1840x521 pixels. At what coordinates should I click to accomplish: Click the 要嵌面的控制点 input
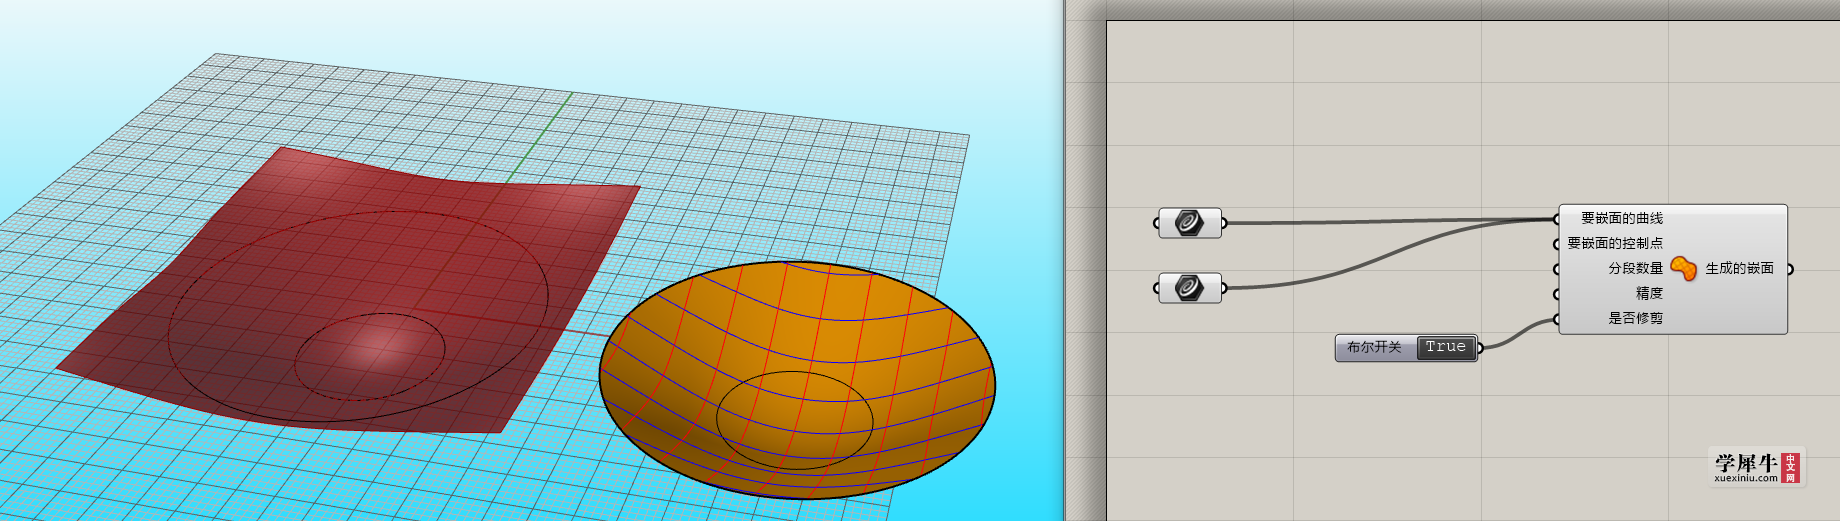tap(1614, 243)
